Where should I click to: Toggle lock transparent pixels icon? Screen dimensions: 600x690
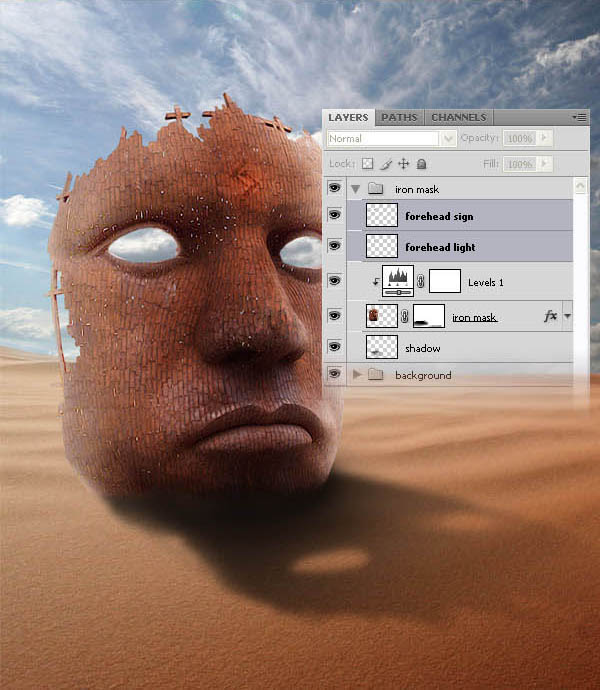367,164
